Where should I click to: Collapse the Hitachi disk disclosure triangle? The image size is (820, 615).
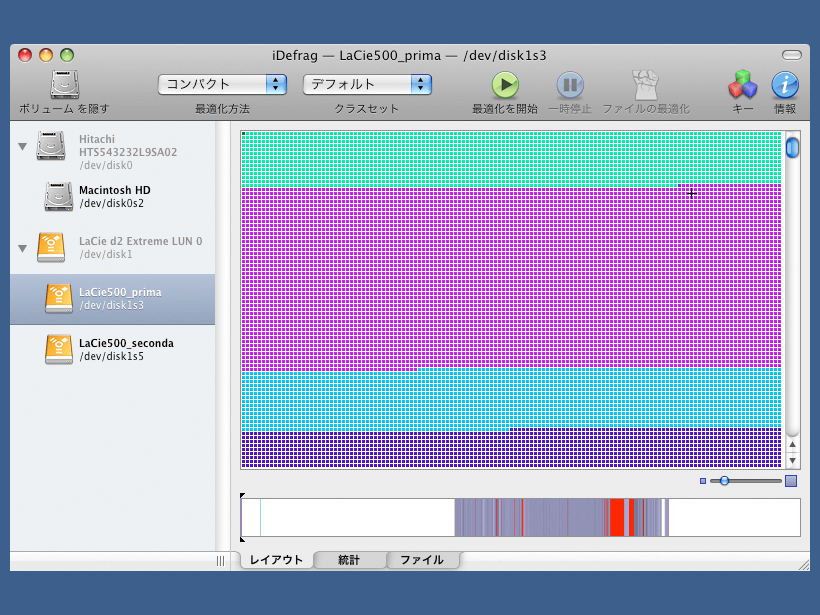(22, 146)
